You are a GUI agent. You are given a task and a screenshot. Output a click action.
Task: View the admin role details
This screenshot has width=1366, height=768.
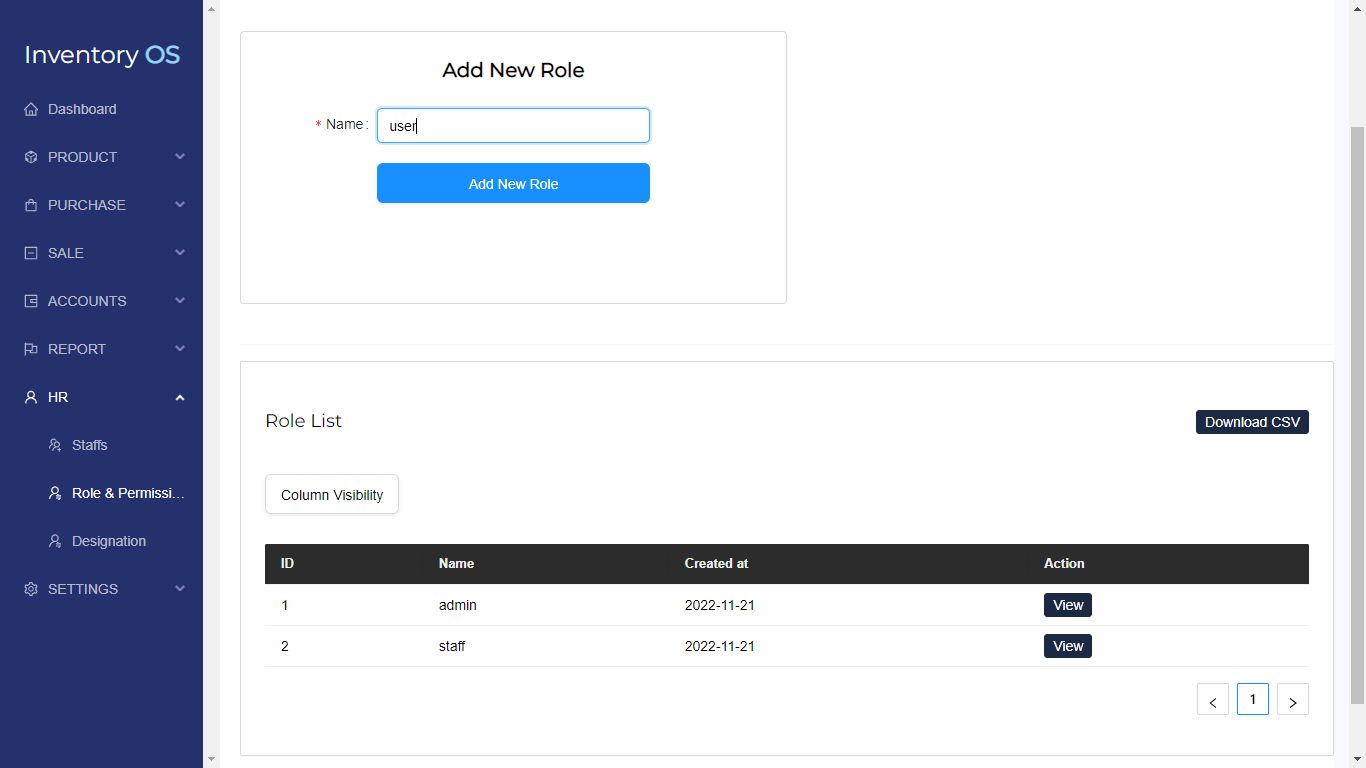[x=1067, y=605]
